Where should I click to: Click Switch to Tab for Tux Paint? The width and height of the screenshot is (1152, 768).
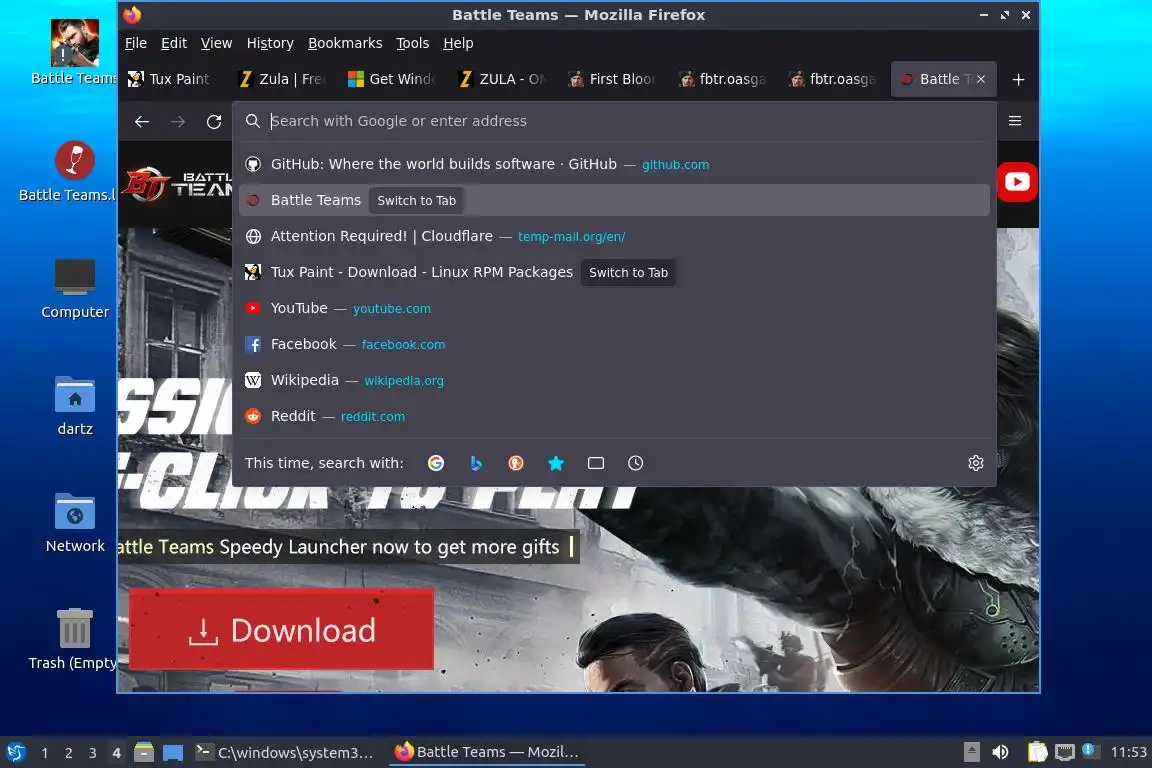click(628, 273)
